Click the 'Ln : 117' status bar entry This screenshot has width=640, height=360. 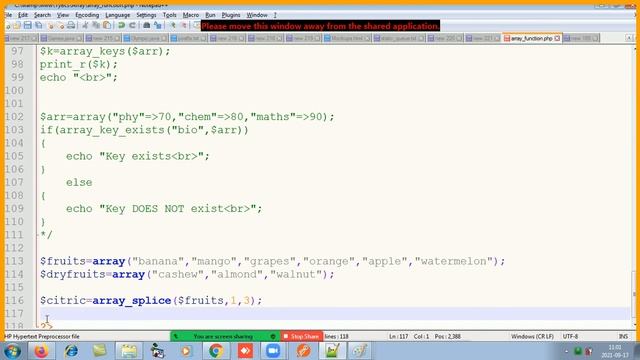[x=398, y=336]
